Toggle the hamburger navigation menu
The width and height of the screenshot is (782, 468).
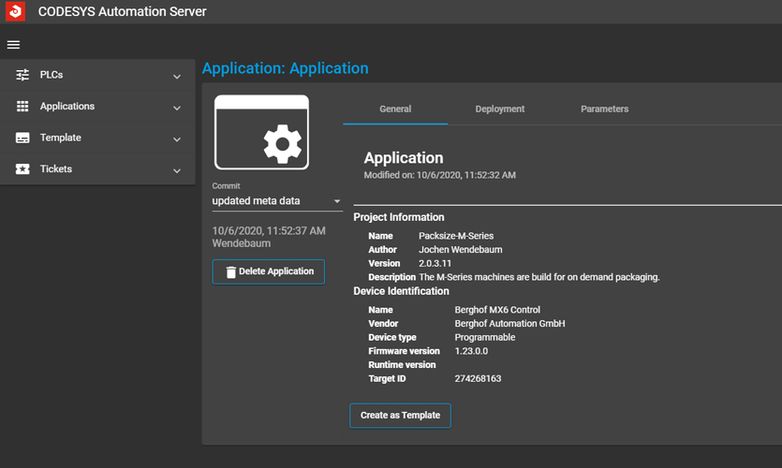point(13,45)
